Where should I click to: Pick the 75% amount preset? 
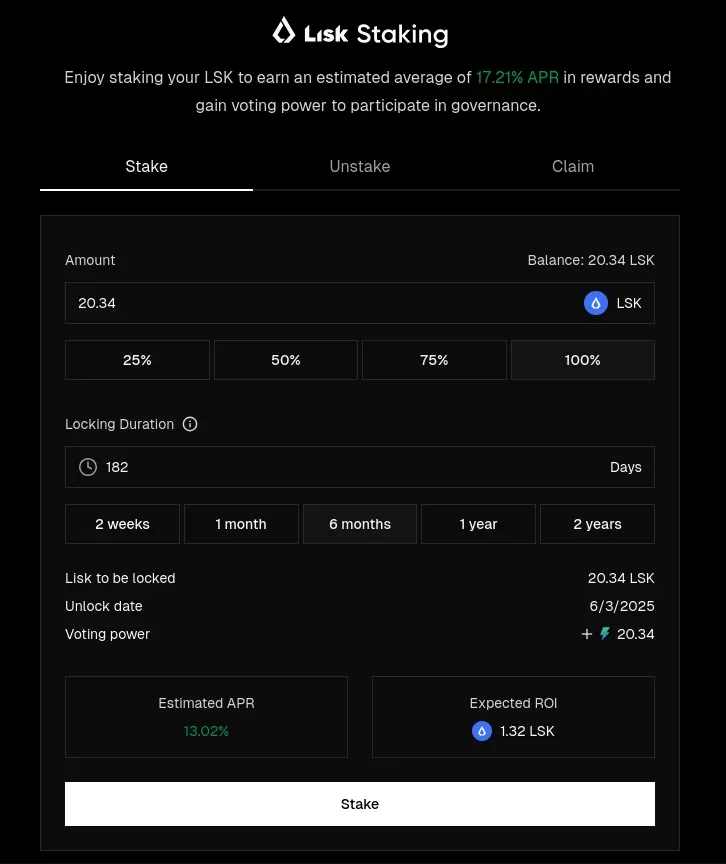pyautogui.click(x=434, y=360)
